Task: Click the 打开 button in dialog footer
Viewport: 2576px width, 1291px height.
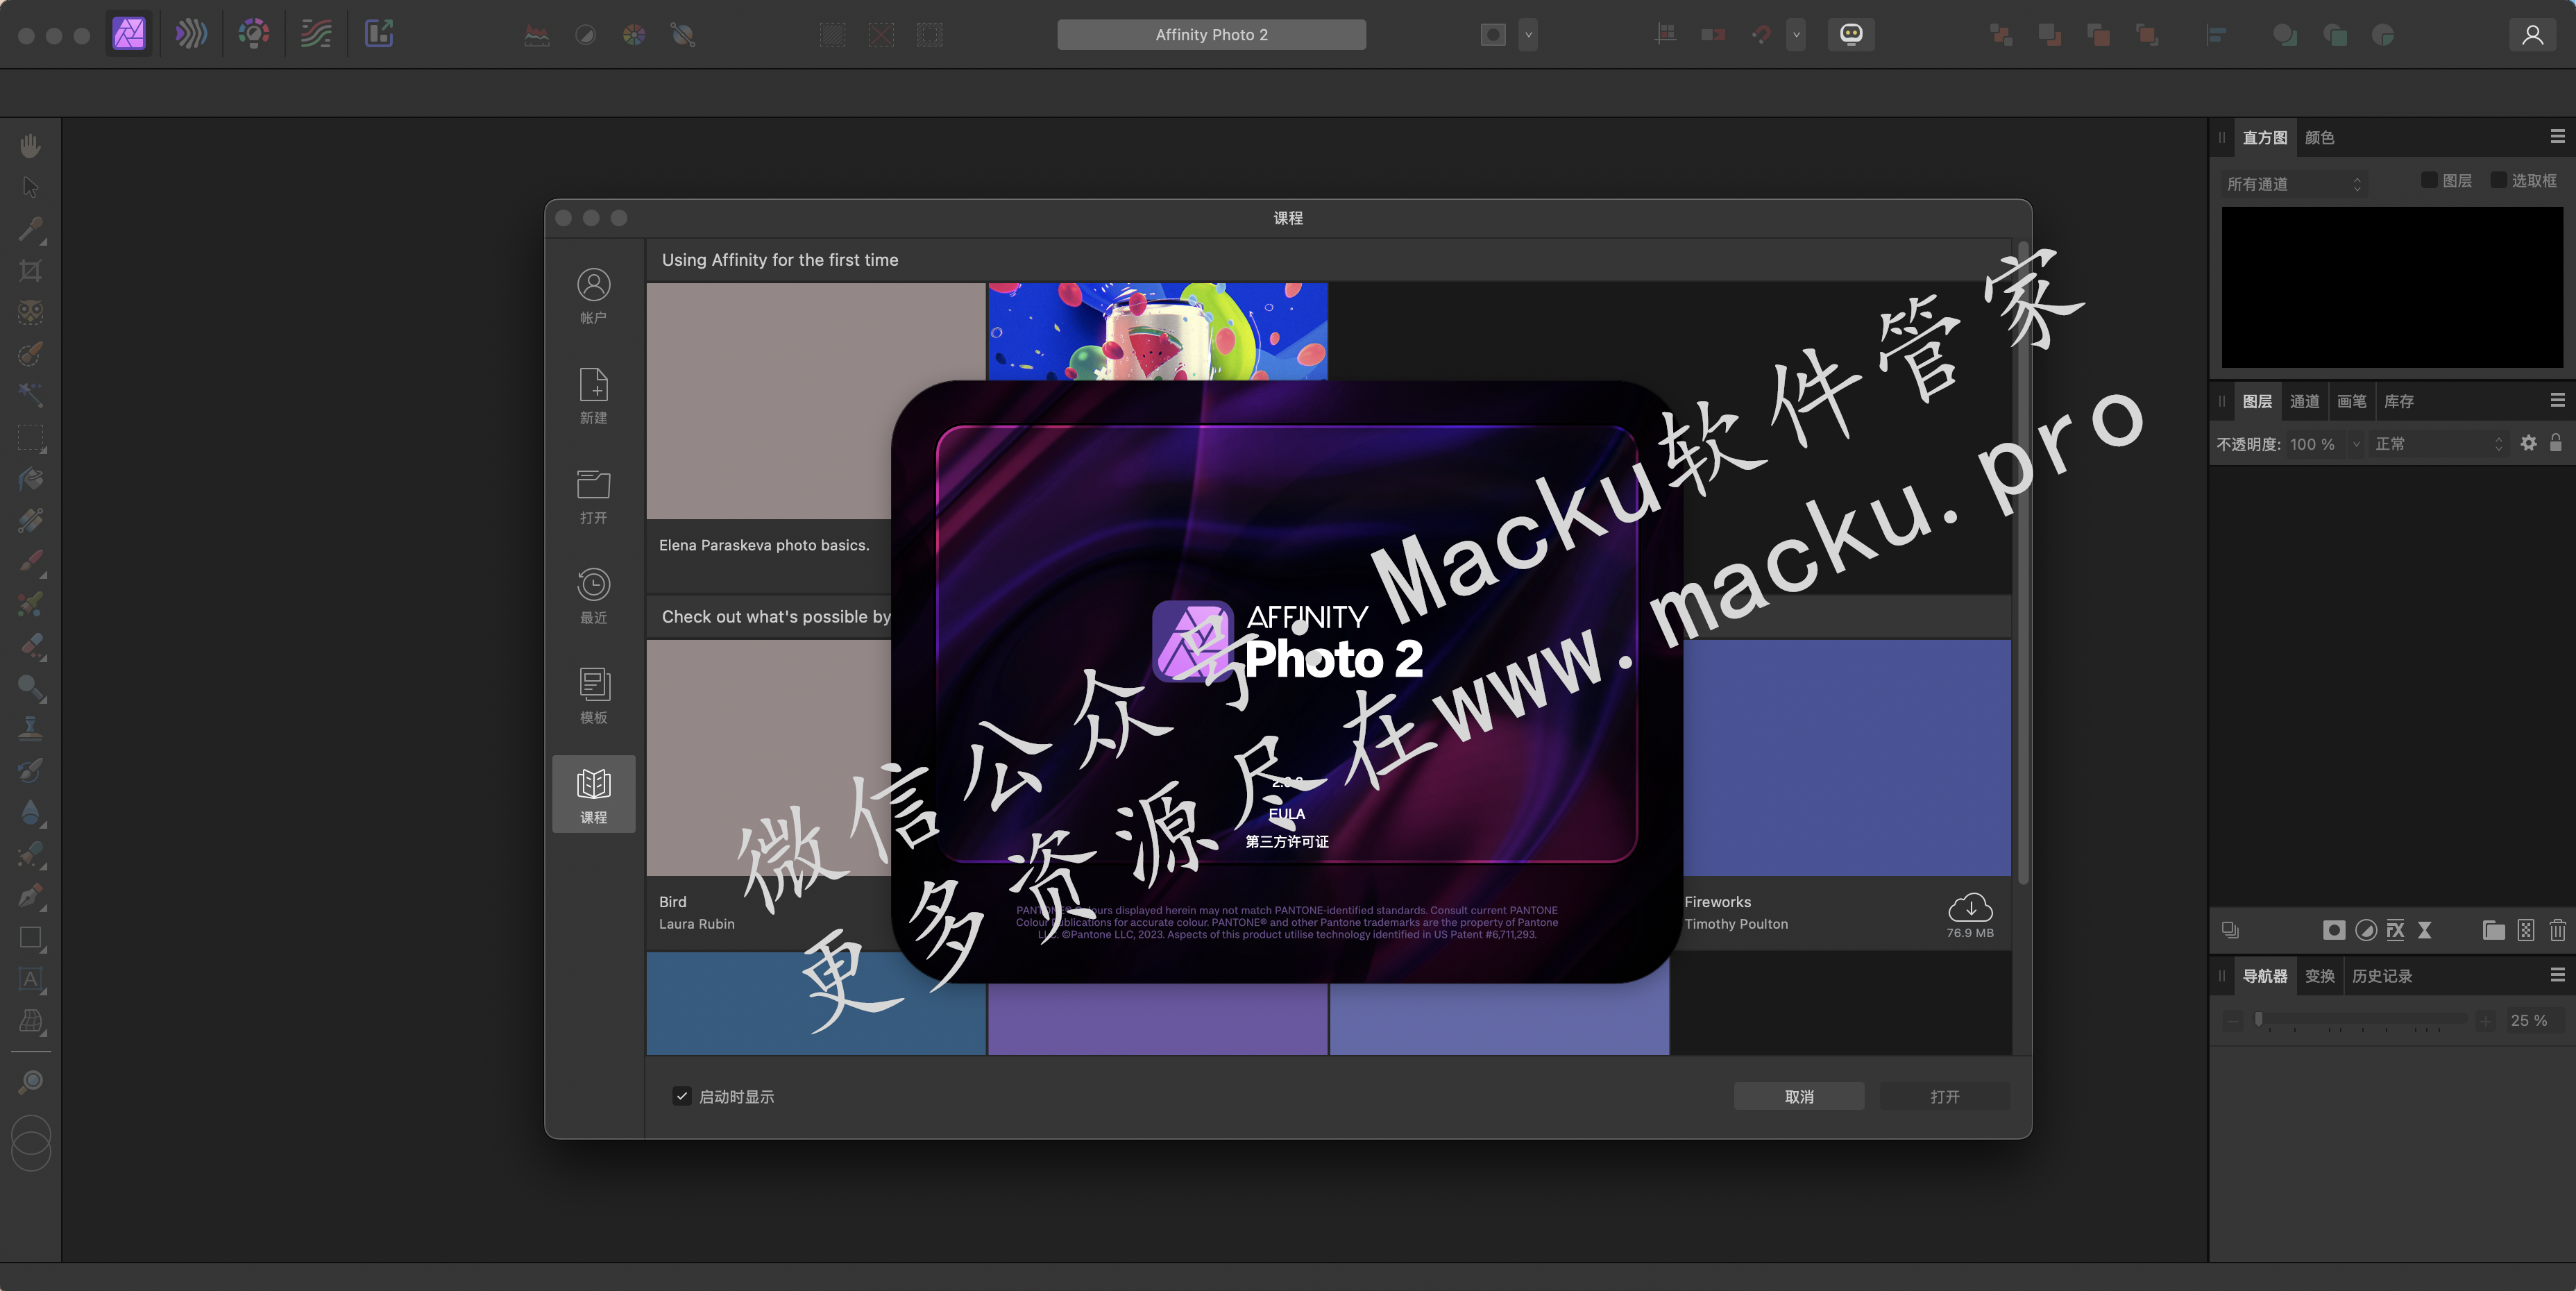Action: (1944, 1096)
